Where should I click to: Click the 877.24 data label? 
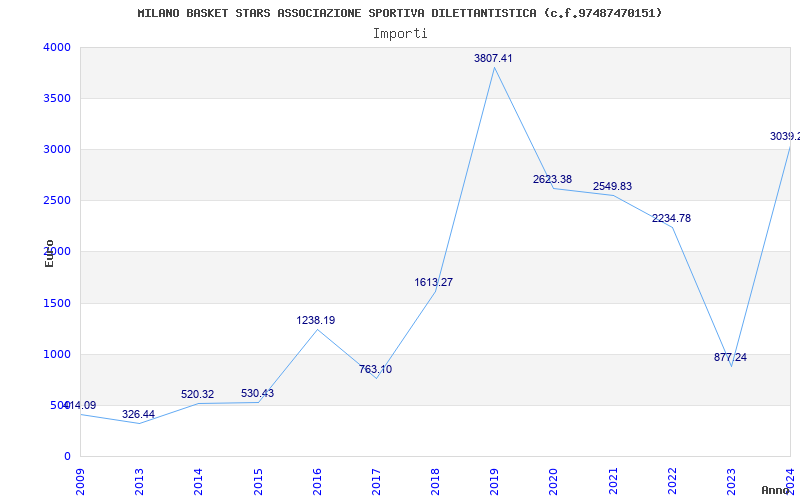(x=730, y=357)
